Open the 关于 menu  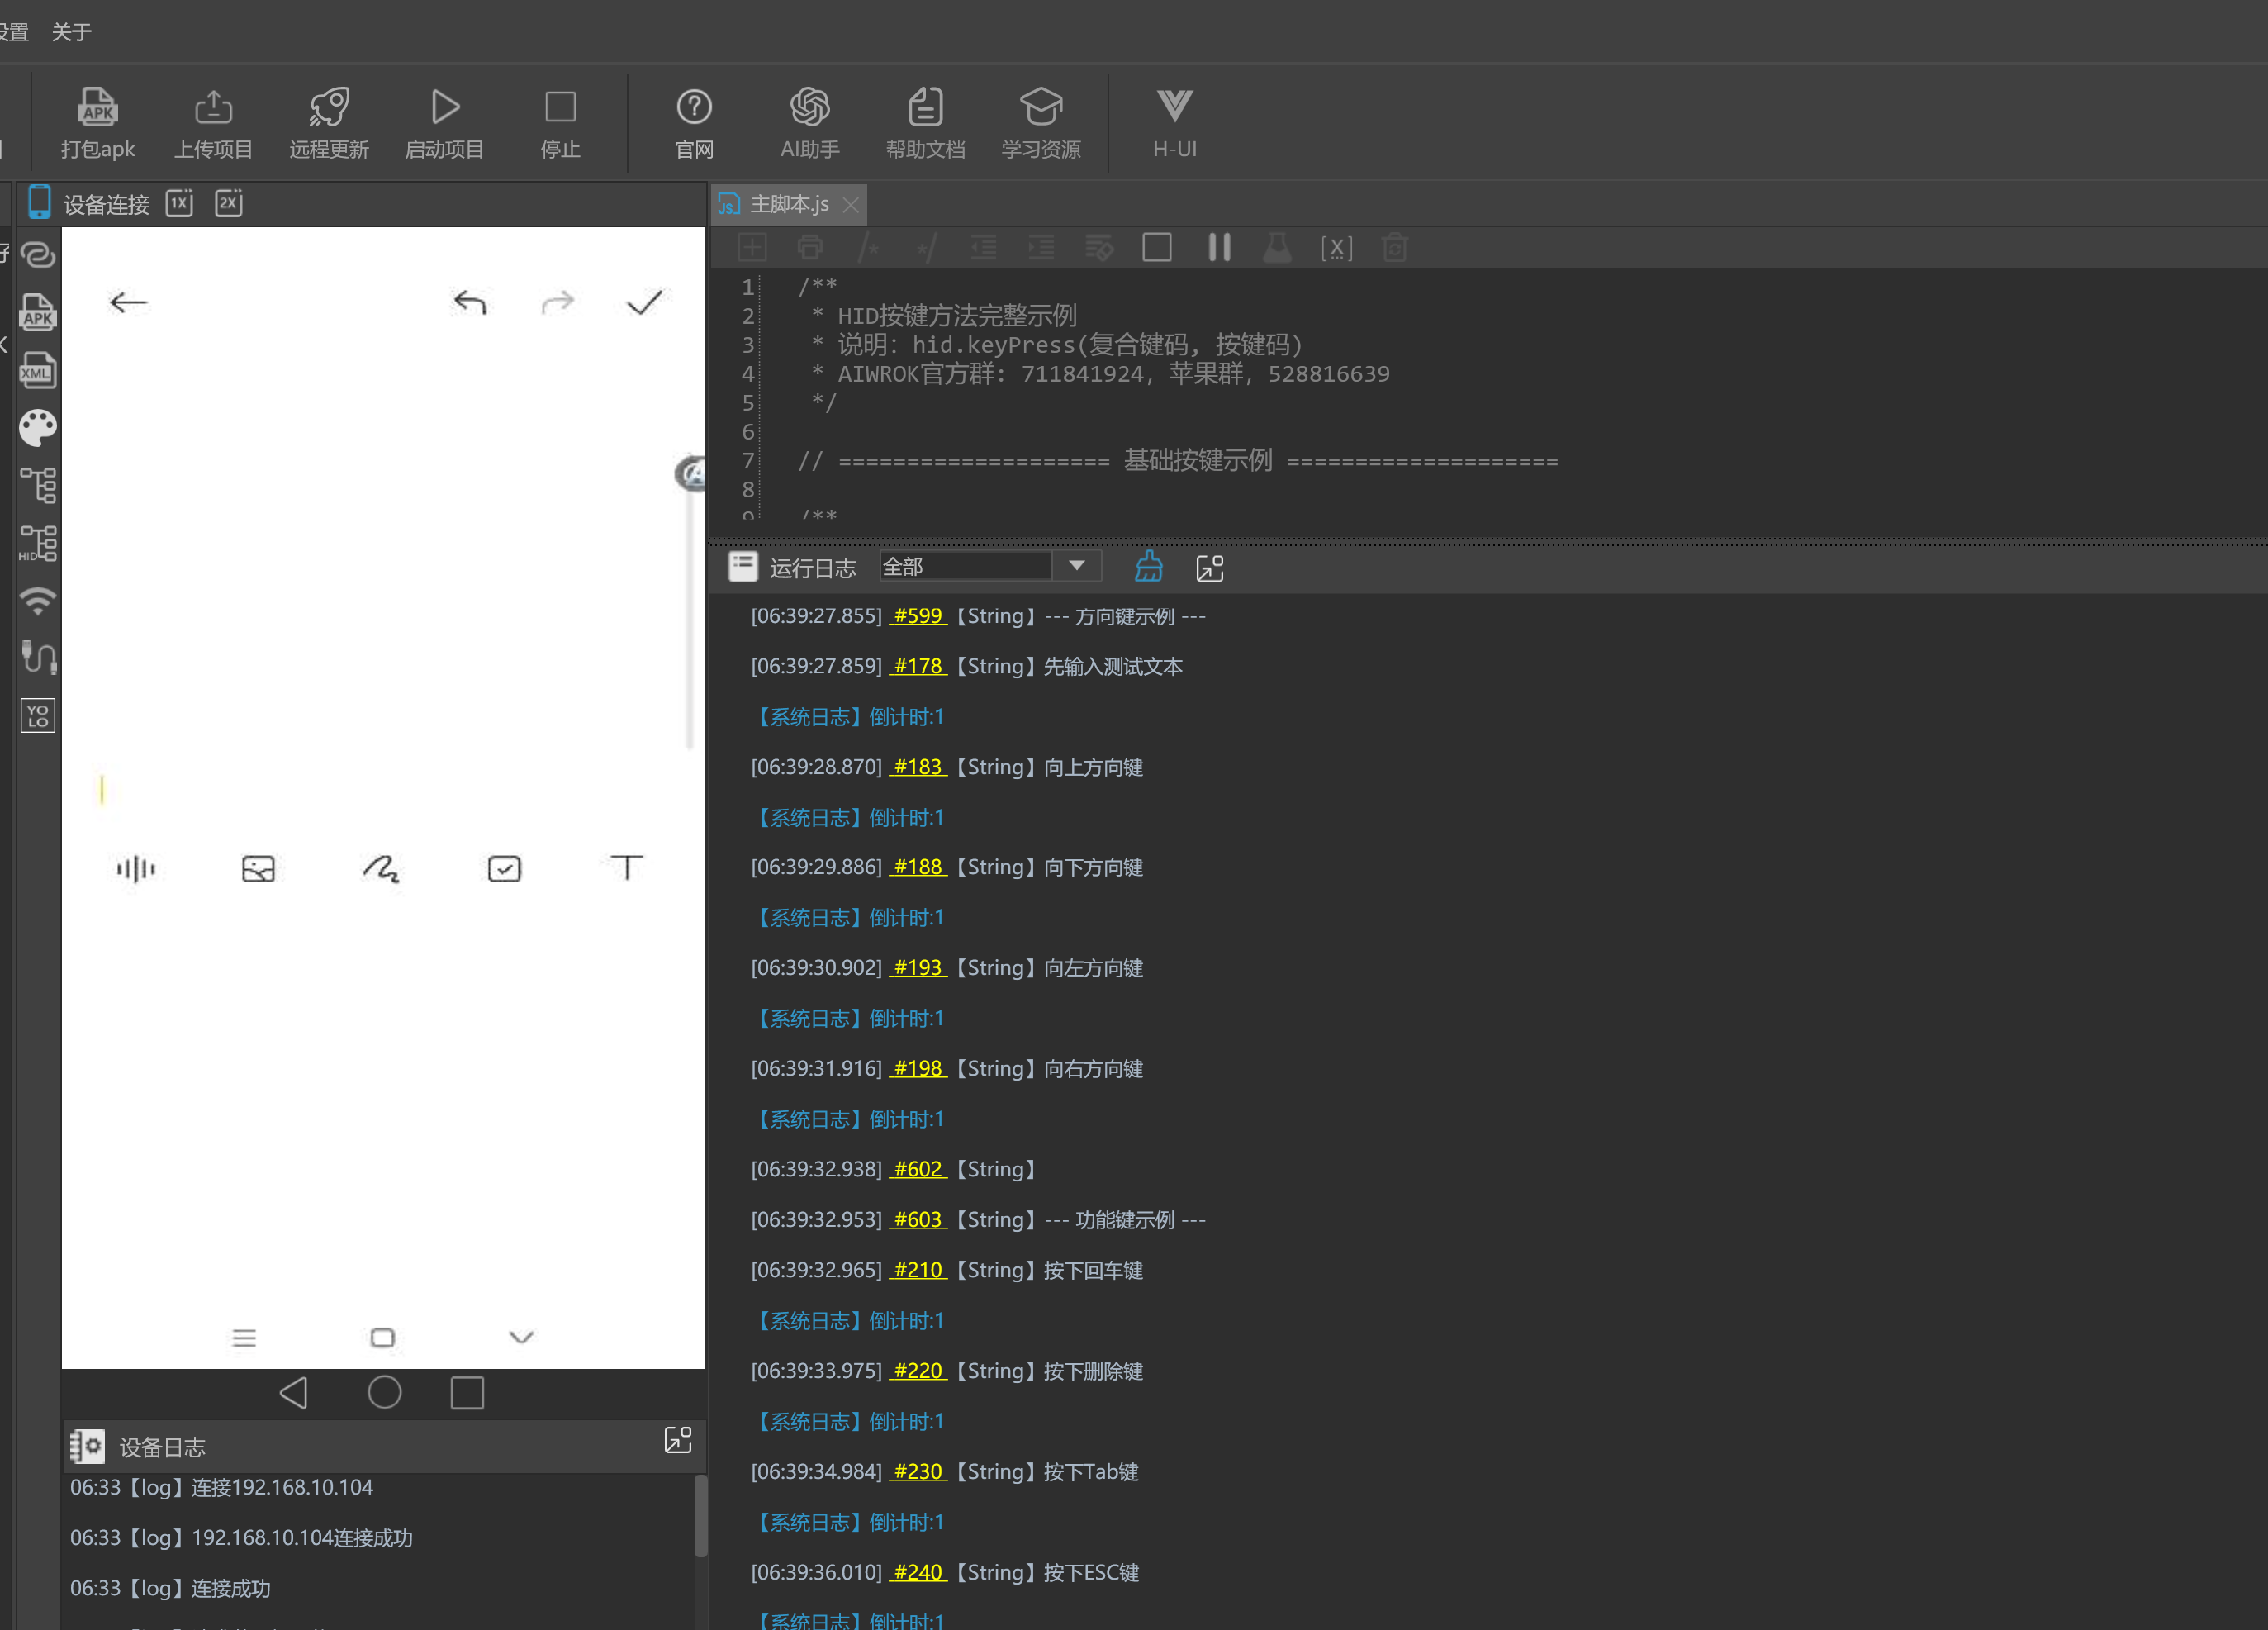coord(71,32)
